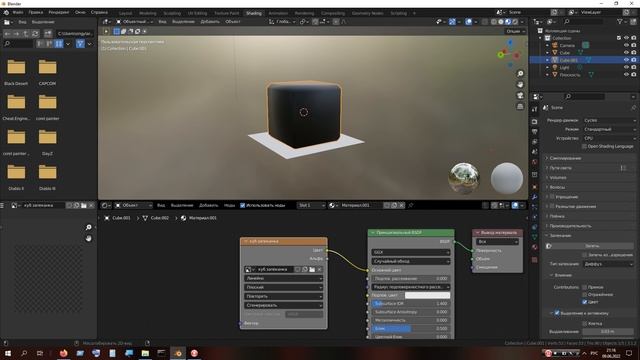Select rendered viewport shading sphere icon
Image resolution: width=640 pixels, height=360 pixels.
515,22
